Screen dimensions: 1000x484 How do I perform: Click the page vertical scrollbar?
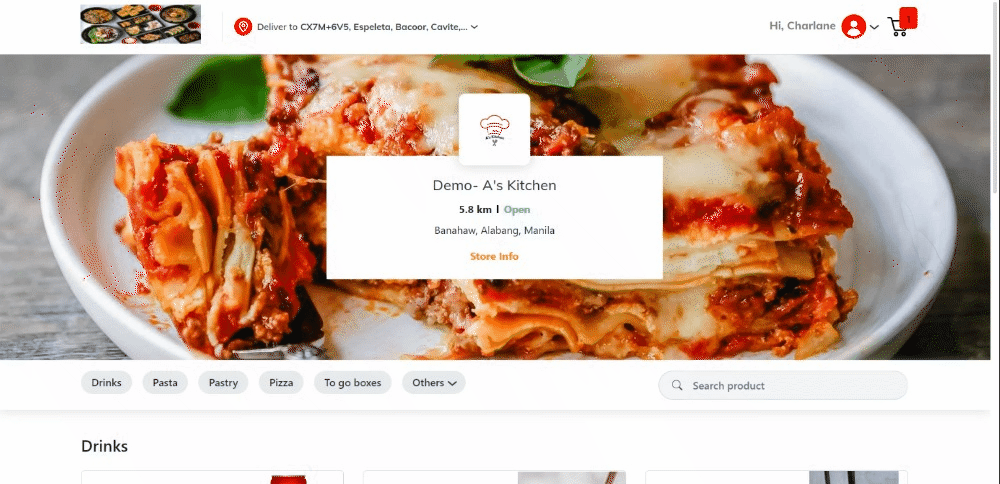tap(996, 96)
